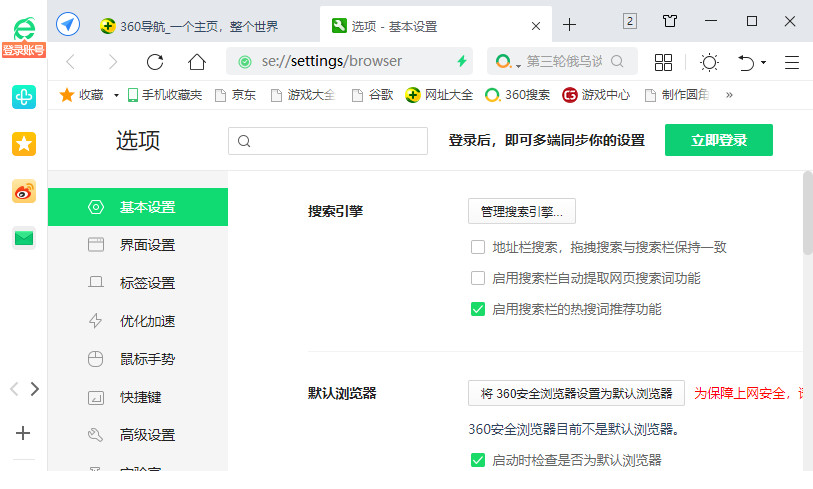Open the teal sidebar app icon
This screenshot has width=813, height=489.
[x=24, y=97]
